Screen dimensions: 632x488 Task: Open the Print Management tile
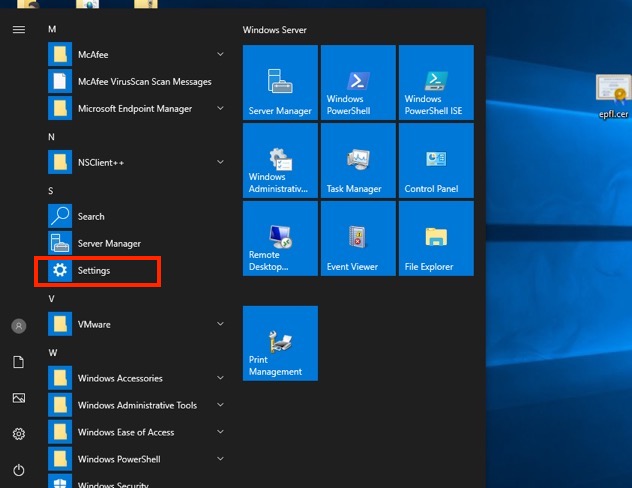click(x=280, y=343)
